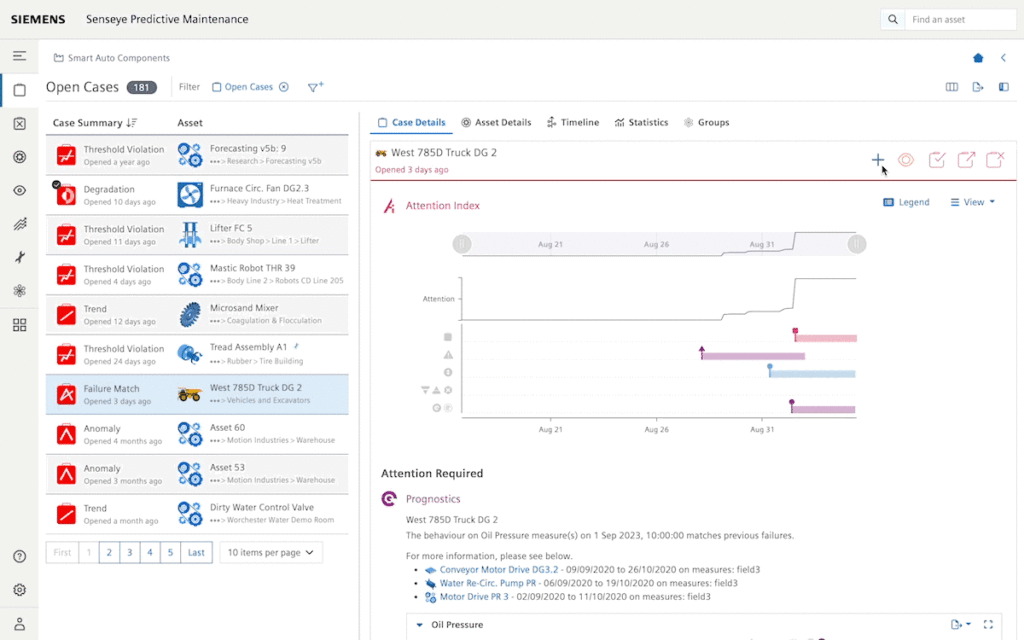The width and height of the screenshot is (1024, 640).
Task: Select the Microsand Mixer case row
Action: [x=197, y=314]
